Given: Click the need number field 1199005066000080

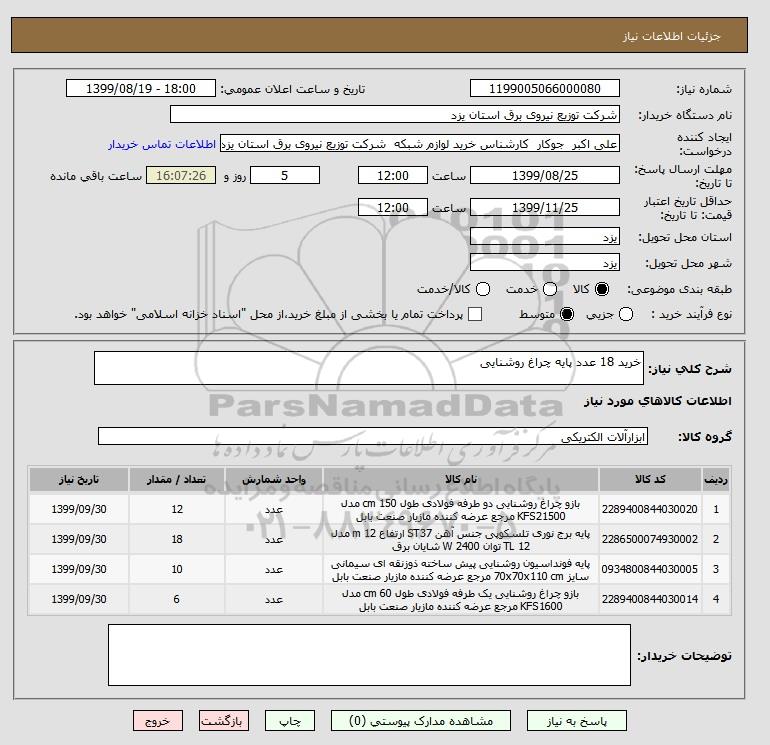Looking at the screenshot, I should [545, 88].
